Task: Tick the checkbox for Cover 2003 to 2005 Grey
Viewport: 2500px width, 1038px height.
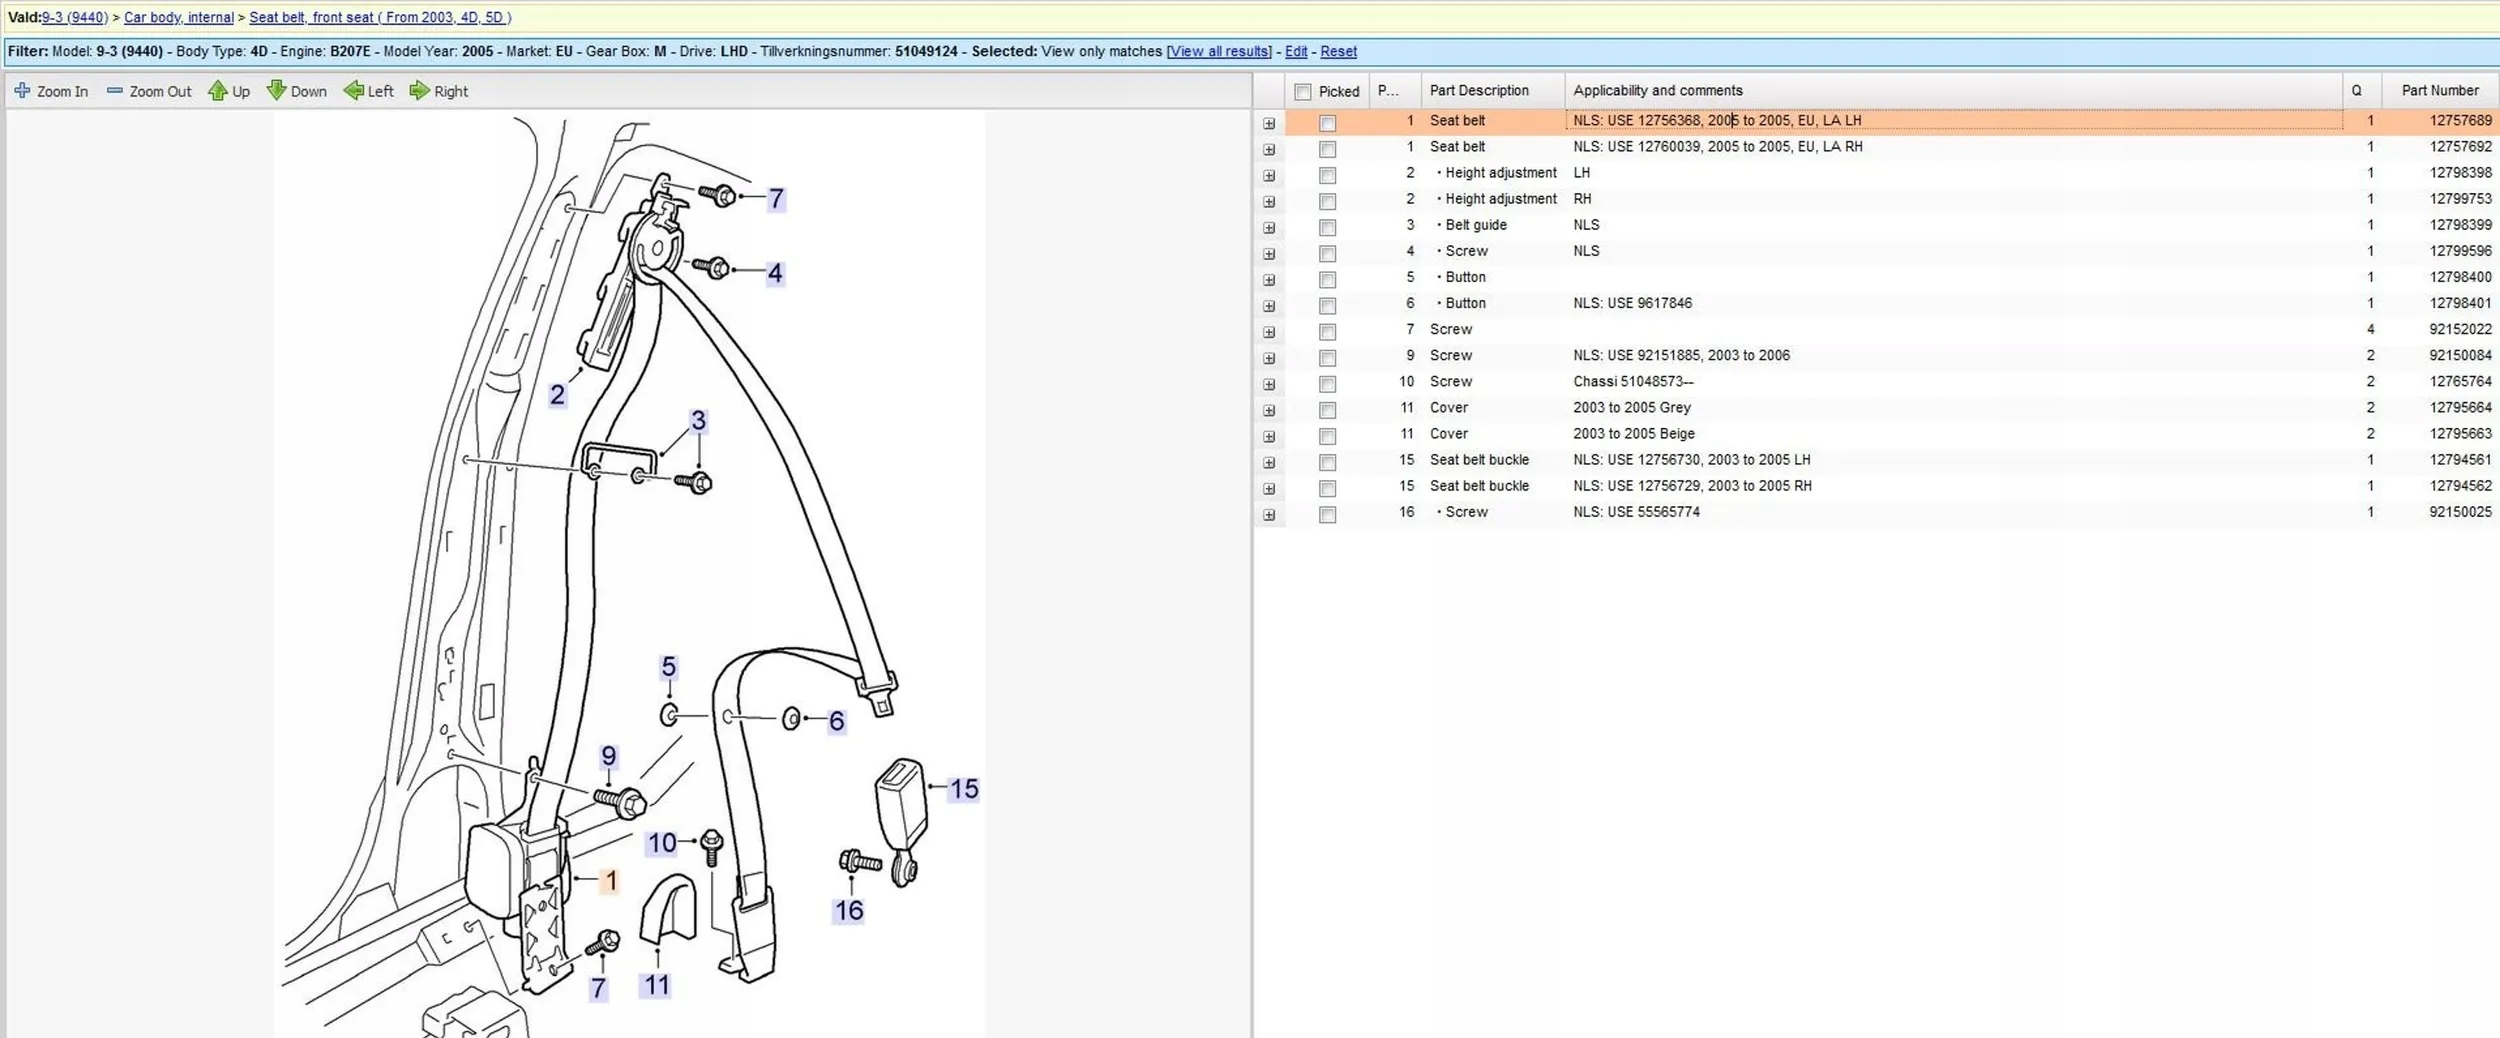Action: (x=1327, y=410)
